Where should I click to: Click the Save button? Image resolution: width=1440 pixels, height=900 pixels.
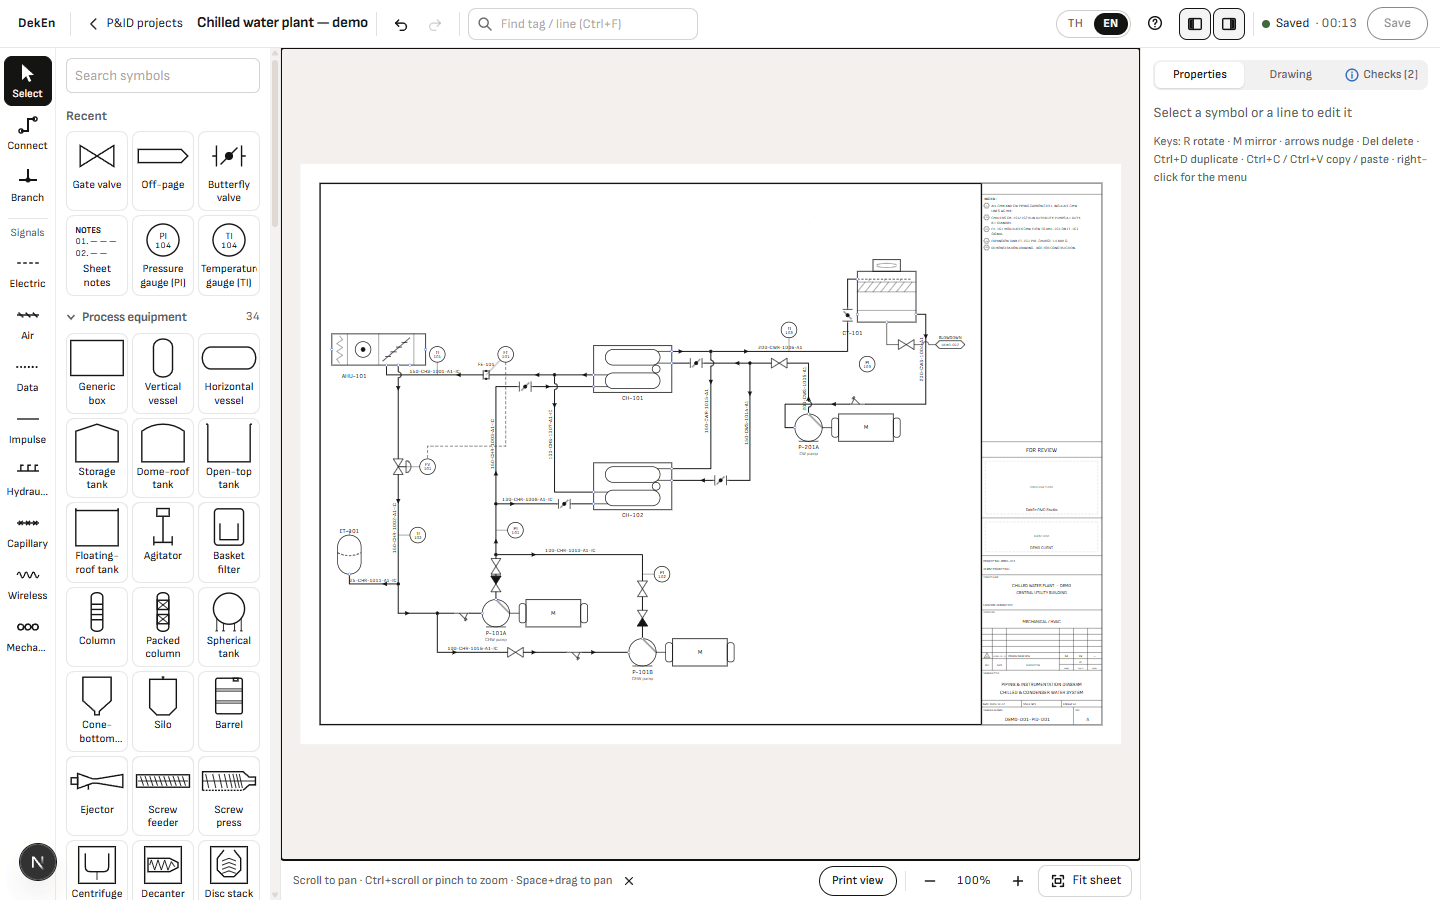click(1397, 24)
